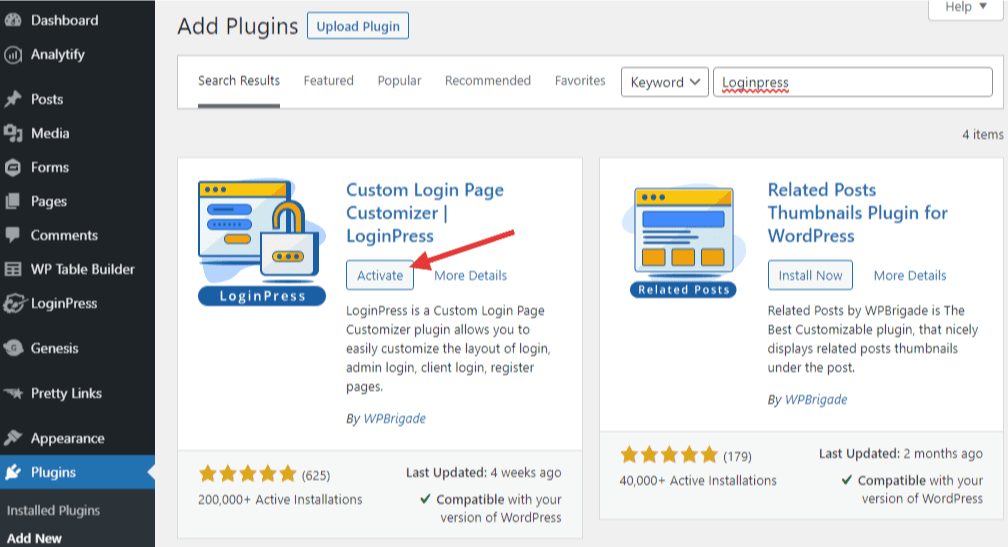The image size is (1008, 547).
Task: Open the Media menu label
Action: pos(50,133)
